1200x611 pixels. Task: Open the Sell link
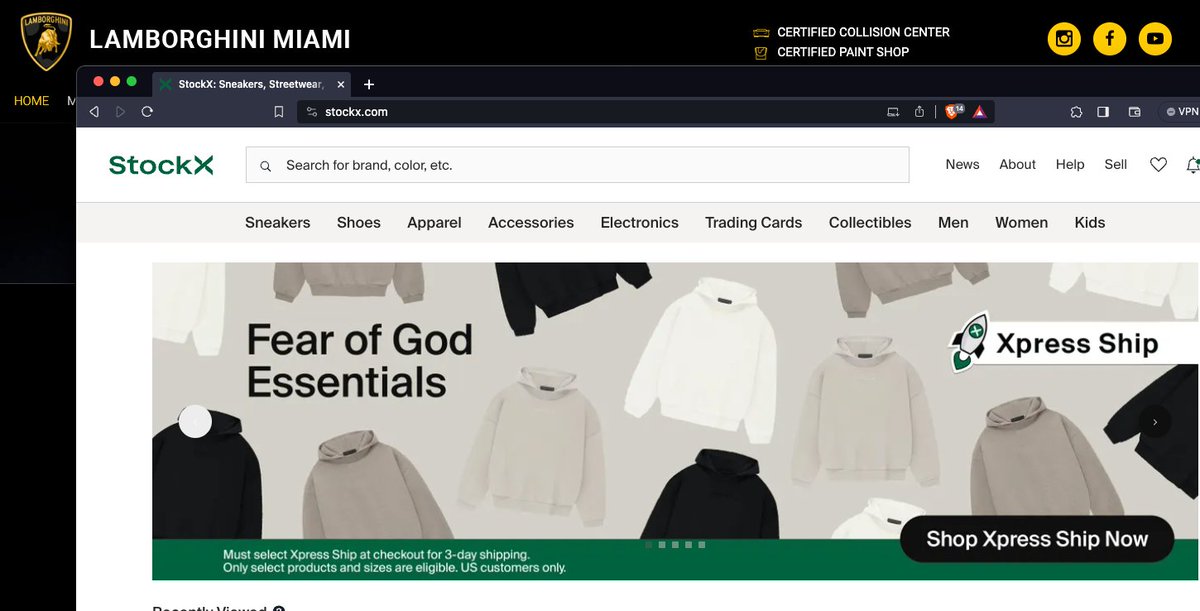pos(1116,164)
